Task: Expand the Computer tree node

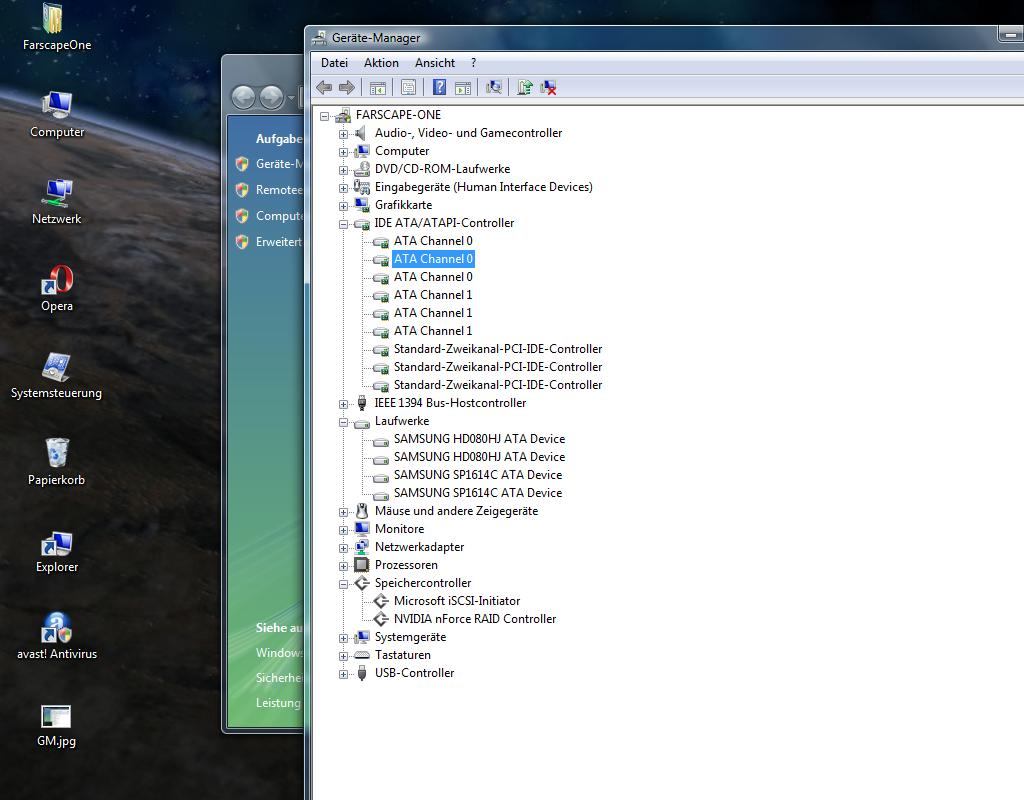Action: pyautogui.click(x=344, y=152)
